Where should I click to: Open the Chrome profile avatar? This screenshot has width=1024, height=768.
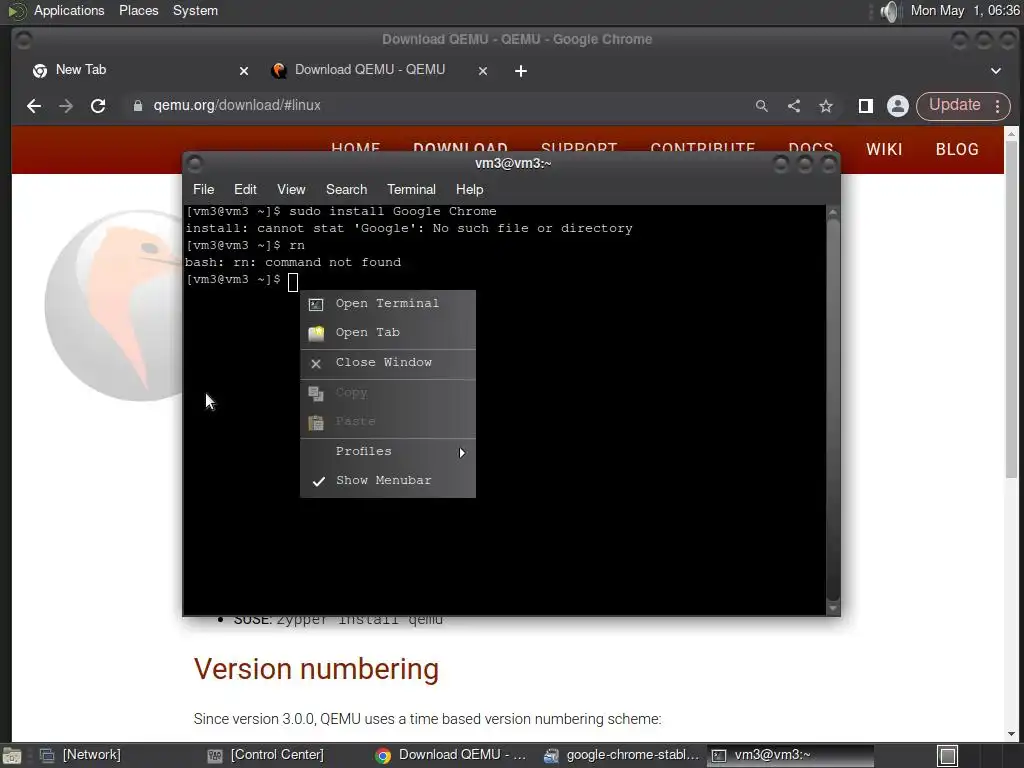[x=898, y=106]
